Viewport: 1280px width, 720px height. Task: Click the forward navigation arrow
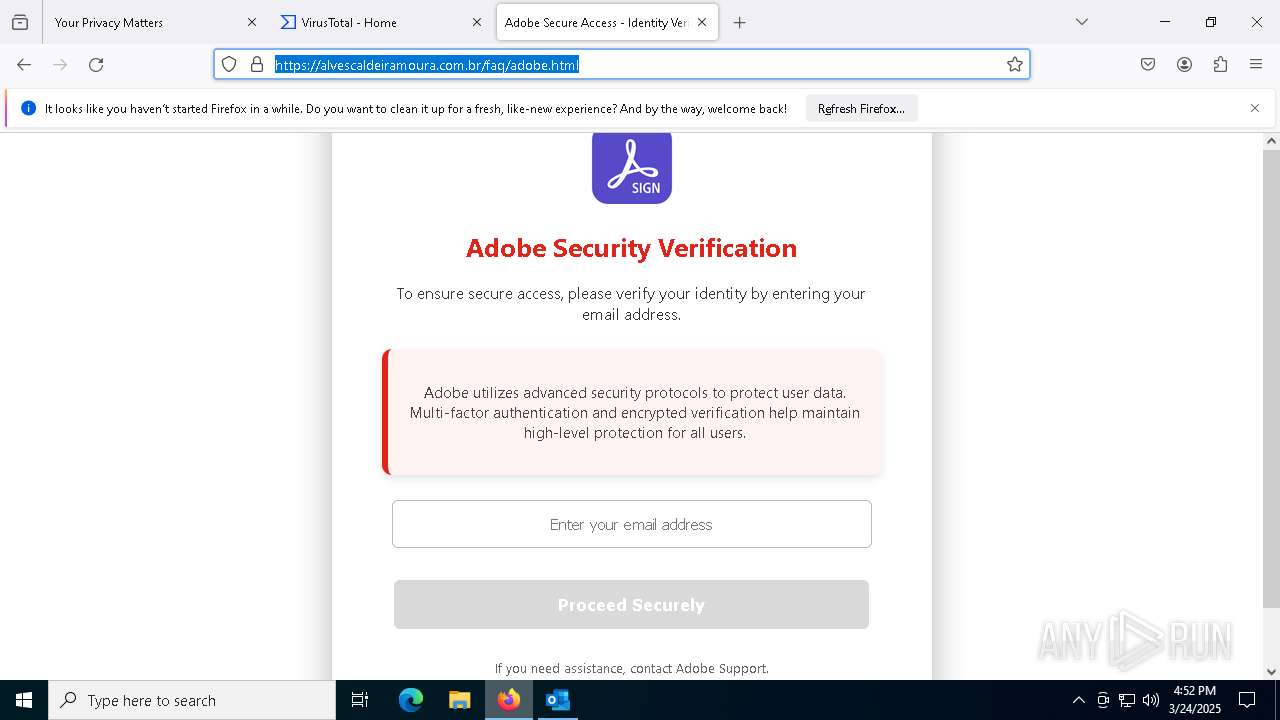click(60, 65)
